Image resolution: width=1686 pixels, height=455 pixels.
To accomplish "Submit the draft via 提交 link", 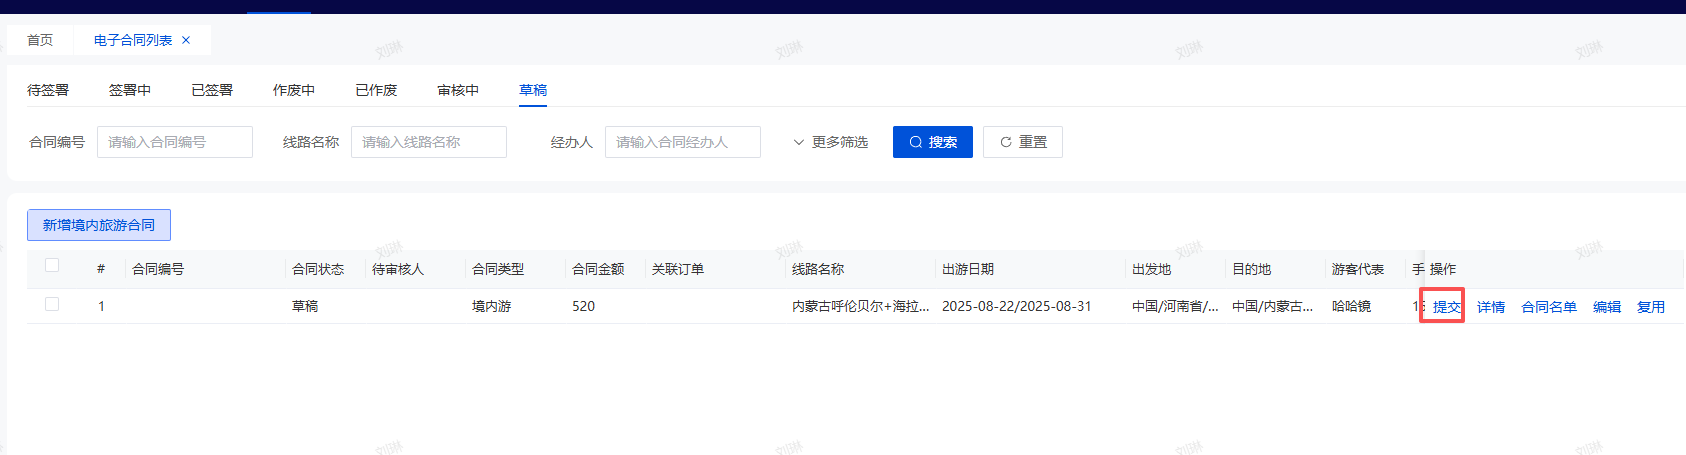I will pos(1446,307).
